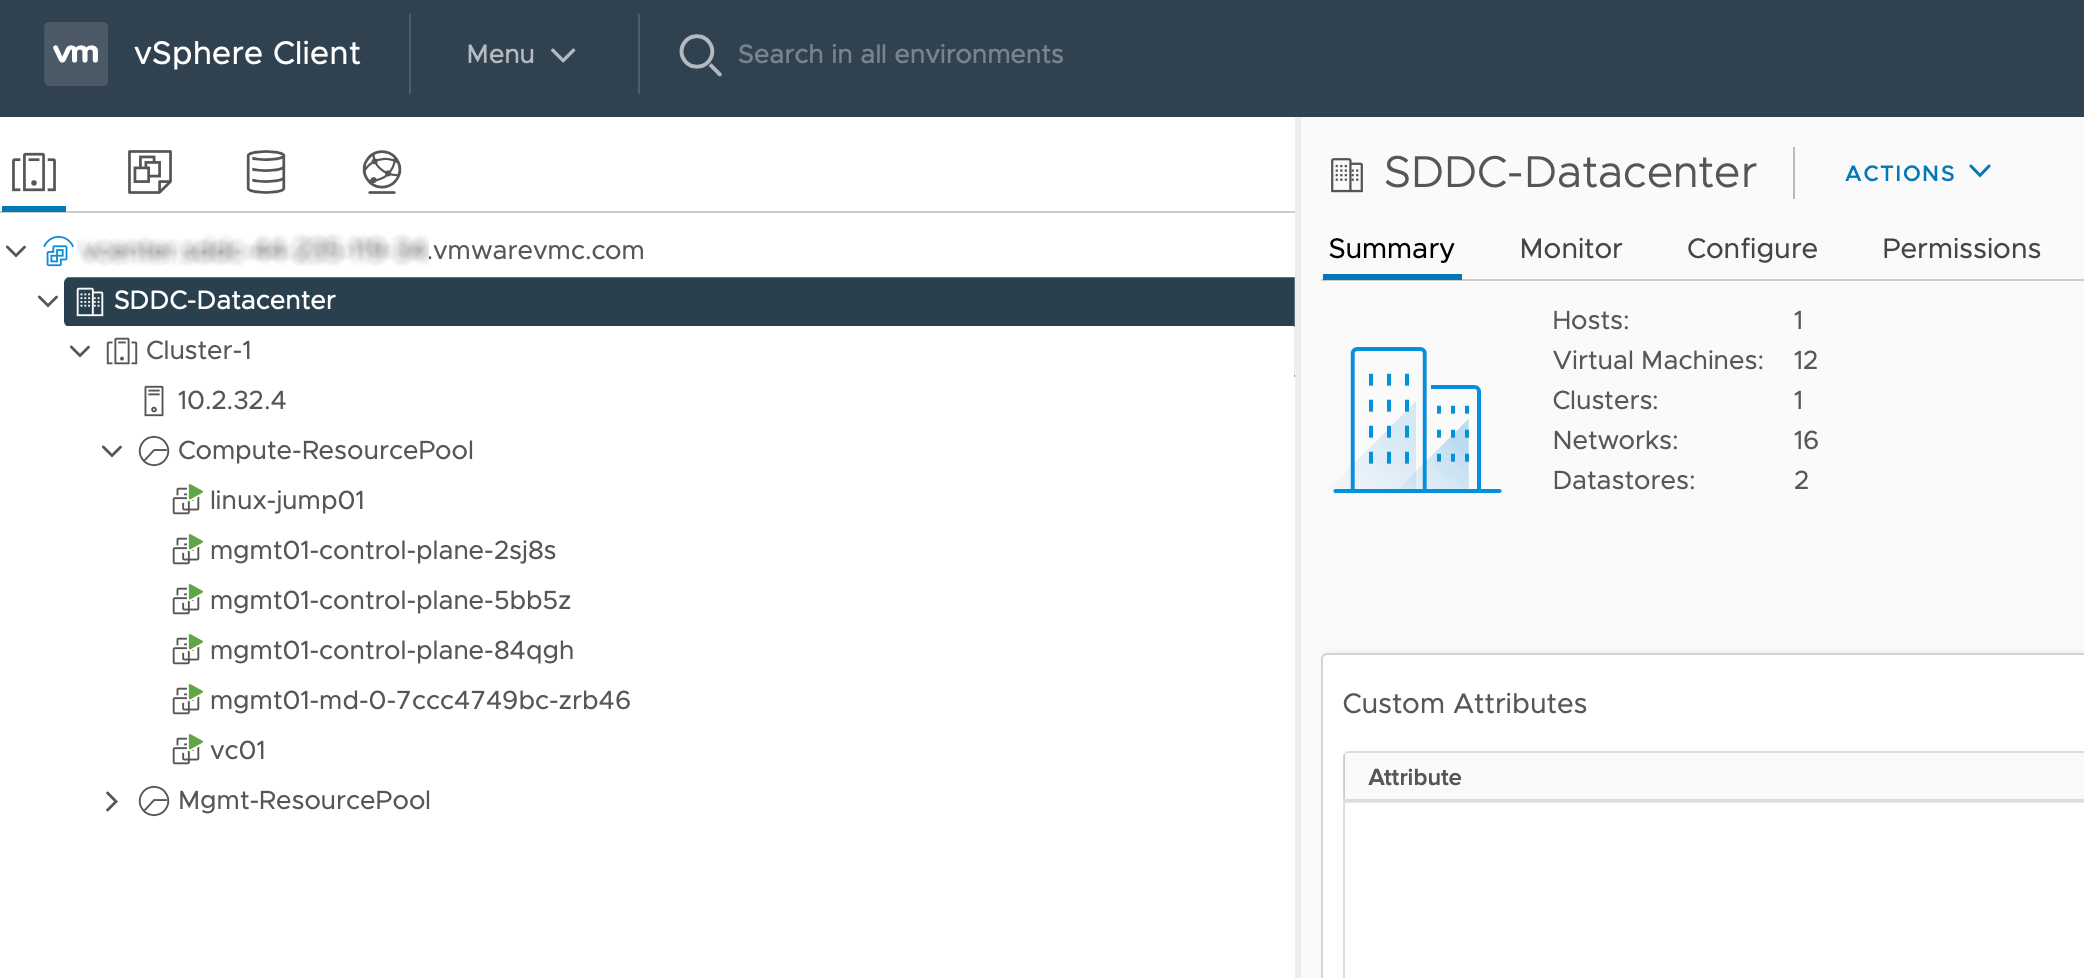Select SDDC-Datacenter in the tree
Viewport: 2084px width, 978px height.
pyautogui.click(x=224, y=300)
